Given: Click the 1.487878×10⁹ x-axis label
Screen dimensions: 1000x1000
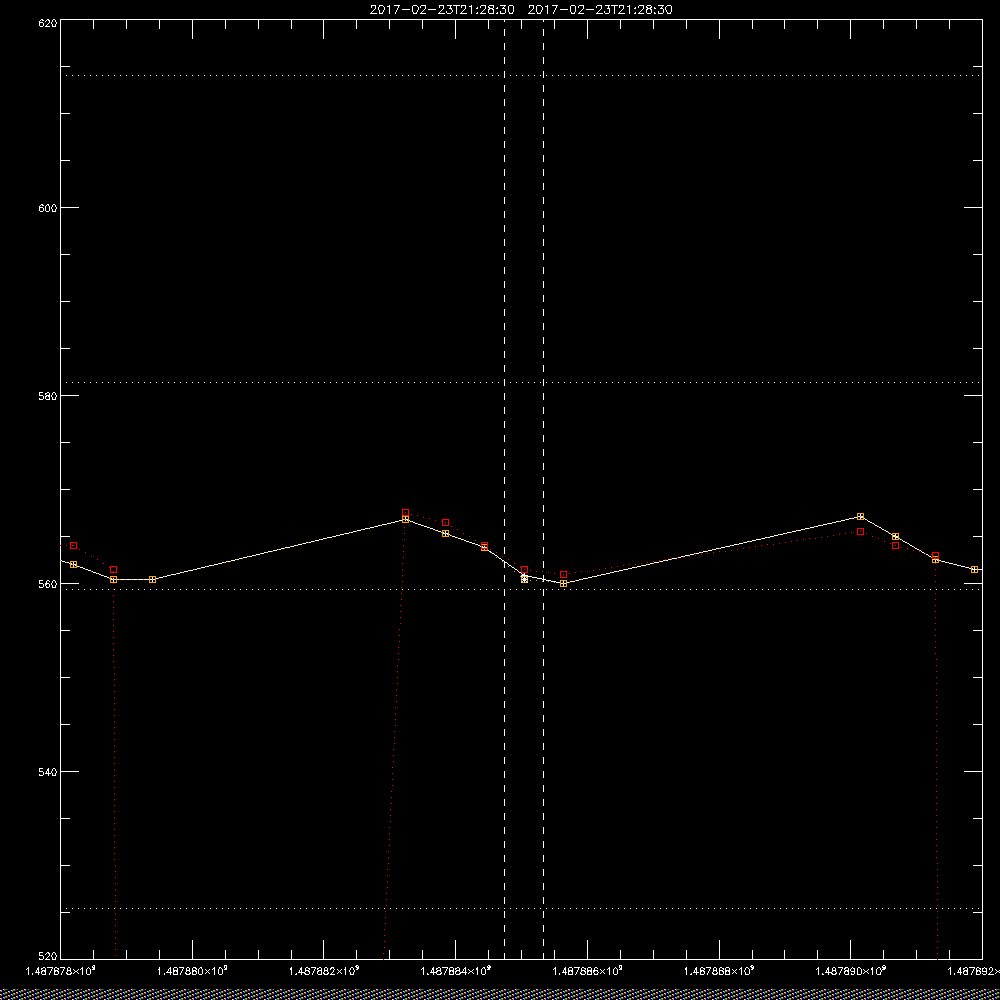Looking at the screenshot, I should click(60, 971).
